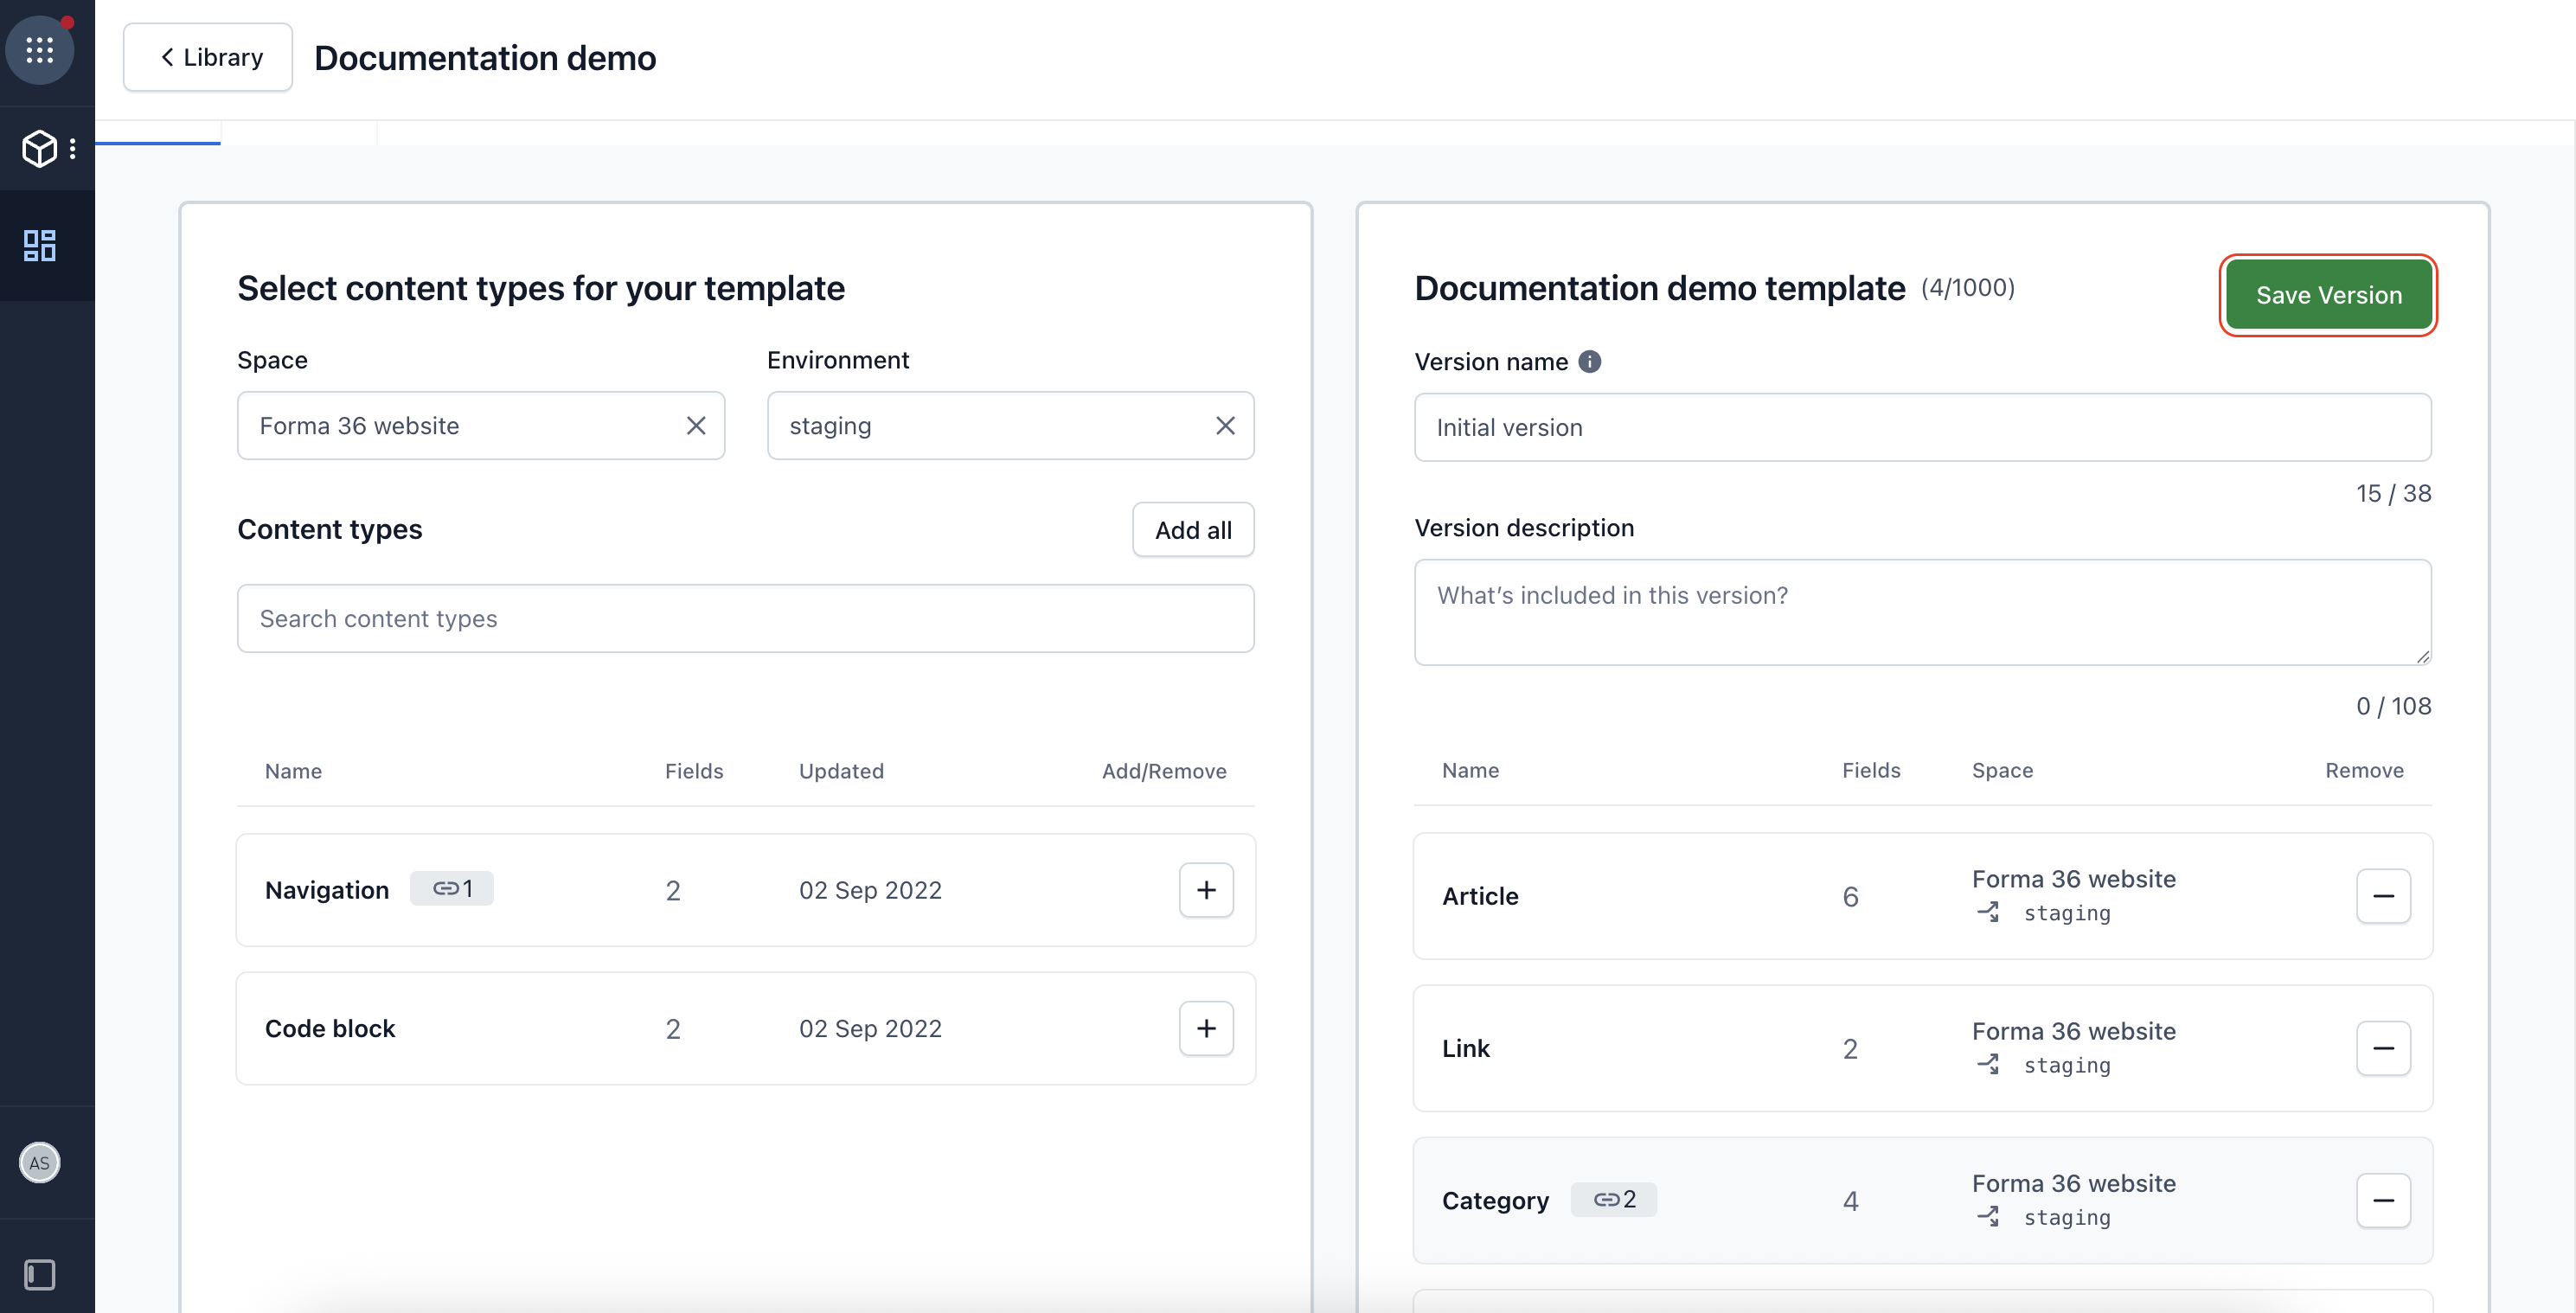Click the staging environment icon in Article row
The height and width of the screenshot is (1313, 2576).
point(1988,912)
